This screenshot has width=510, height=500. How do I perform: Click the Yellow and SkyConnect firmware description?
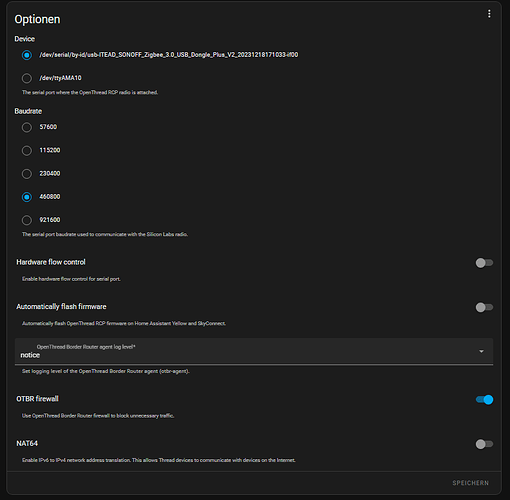(x=124, y=323)
